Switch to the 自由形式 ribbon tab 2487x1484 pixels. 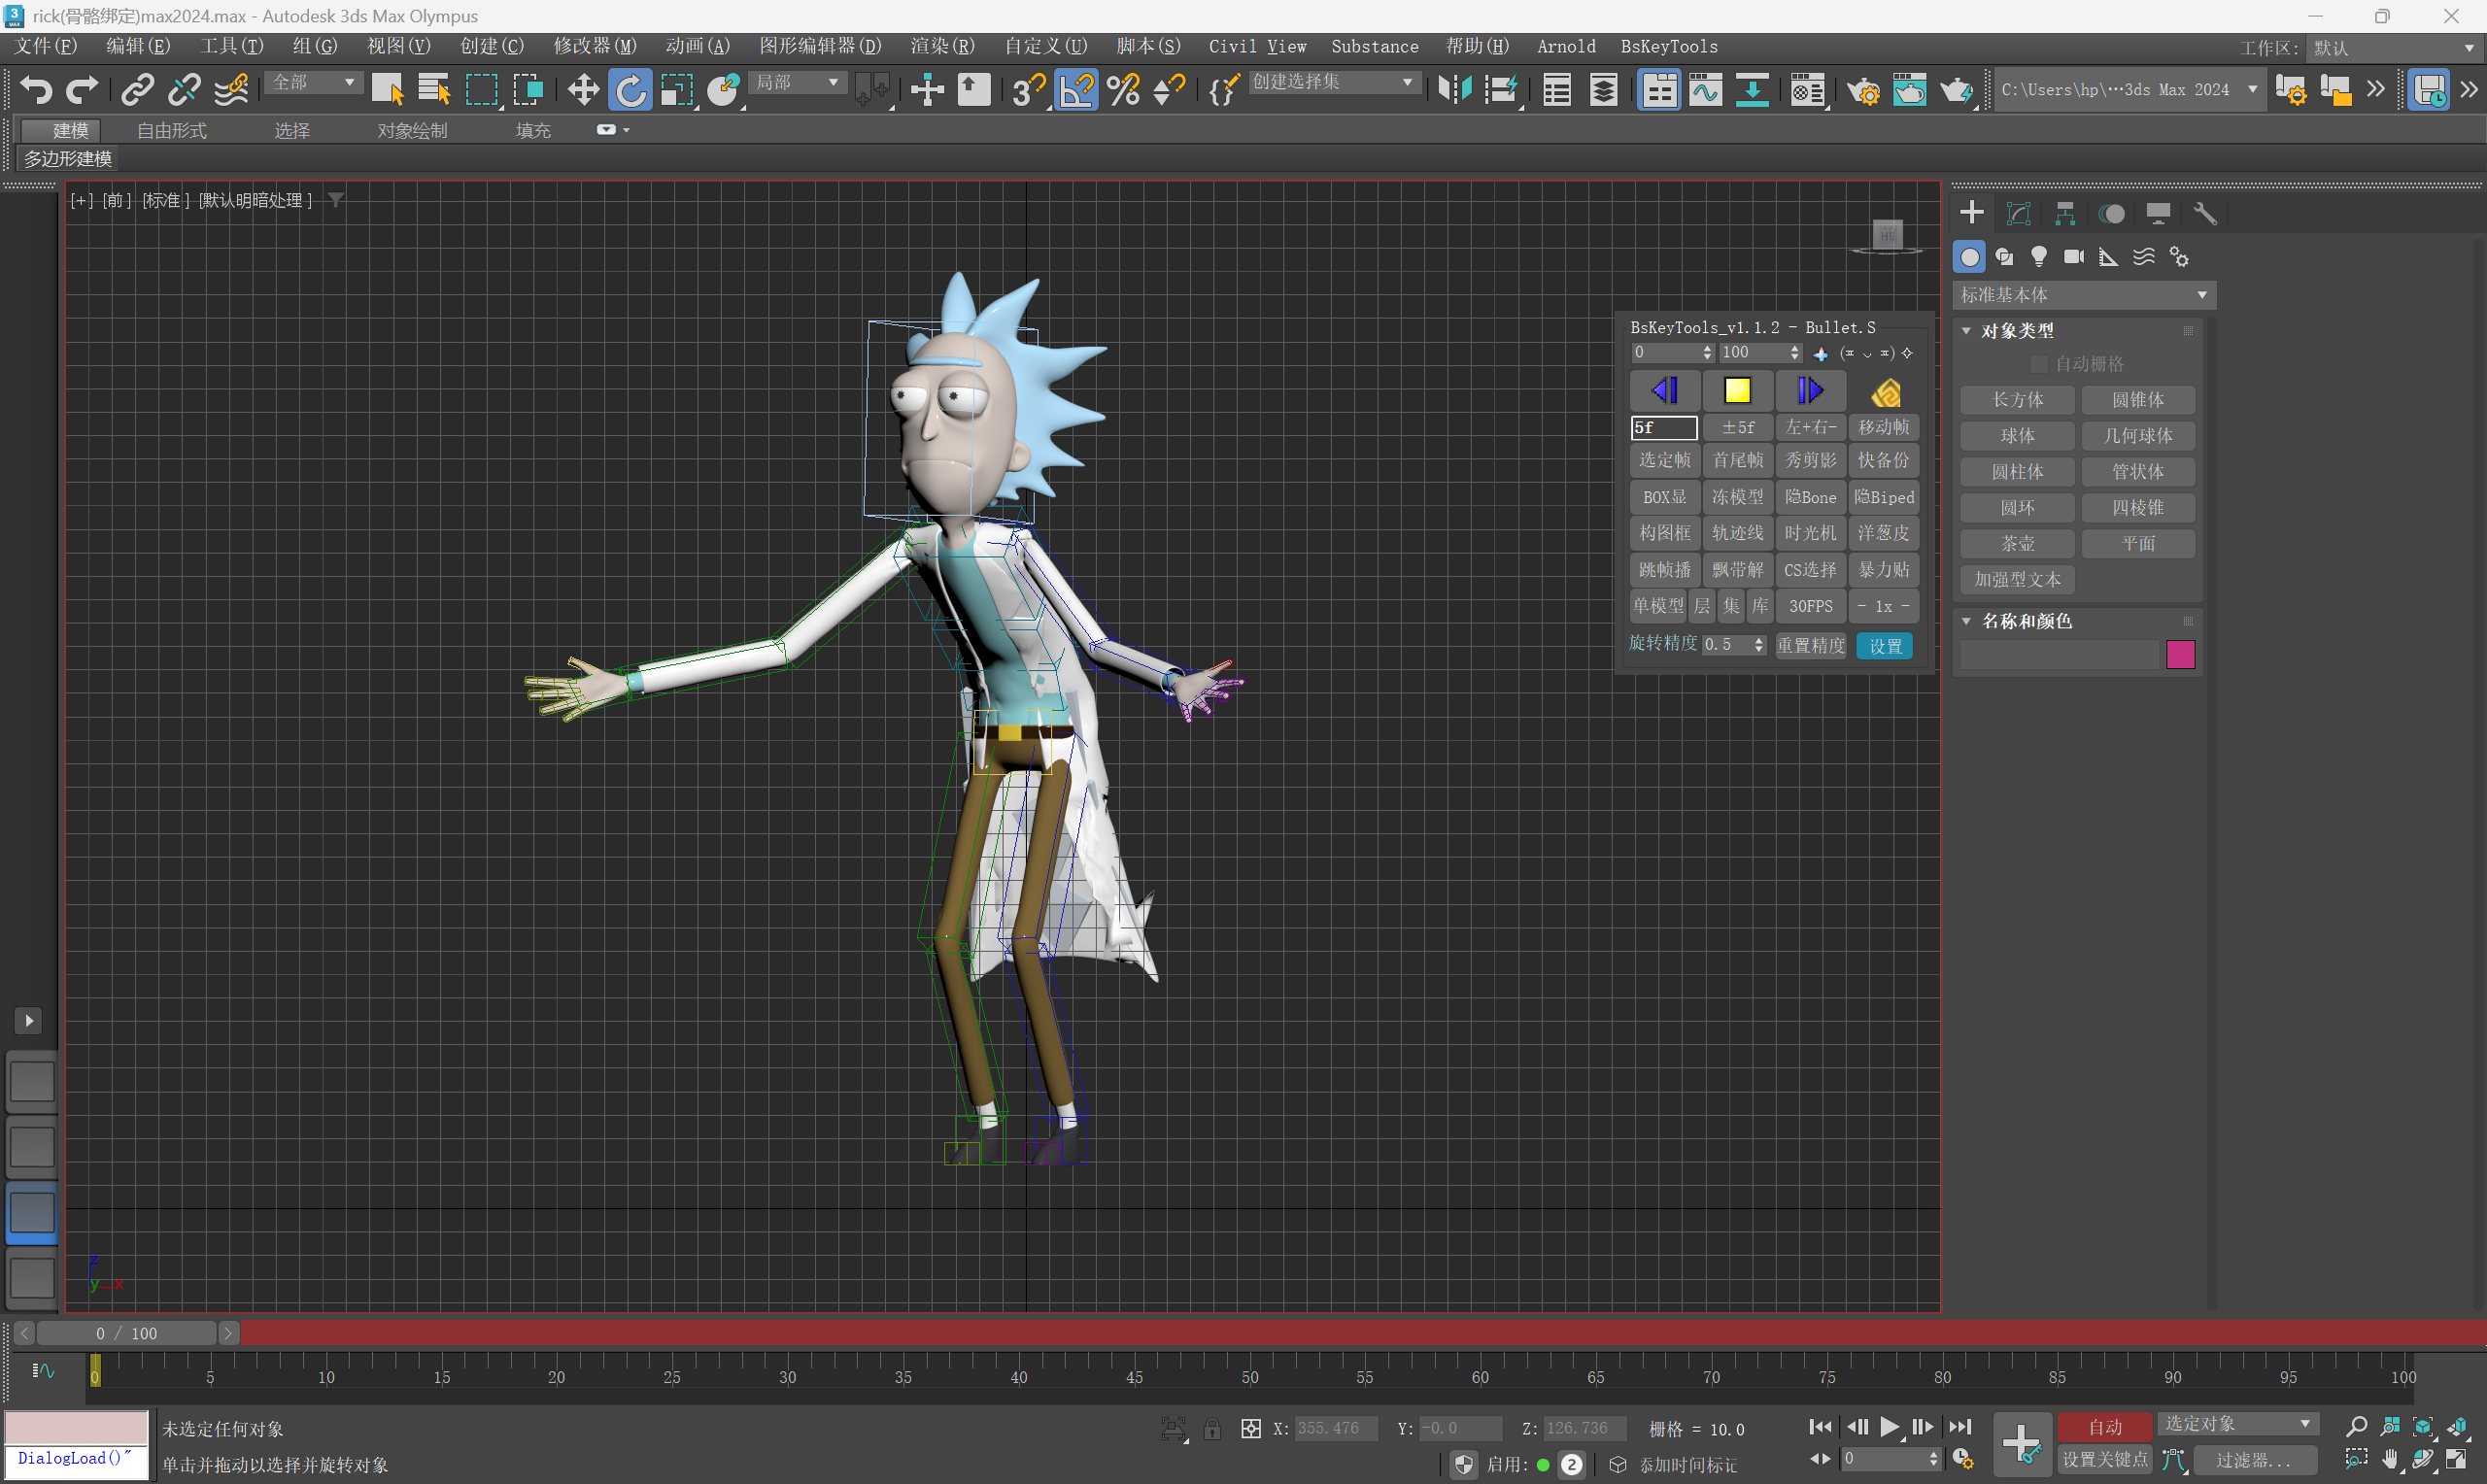[x=172, y=130]
